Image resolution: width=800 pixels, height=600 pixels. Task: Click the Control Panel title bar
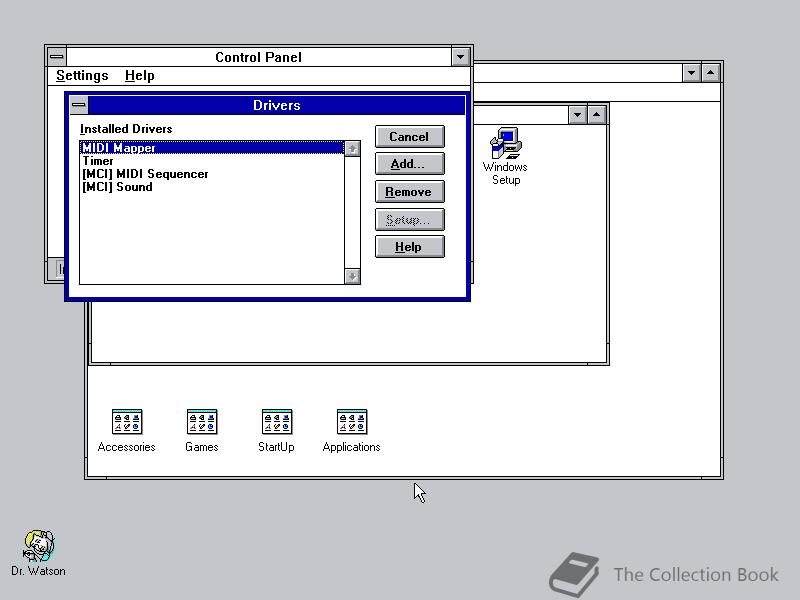click(259, 57)
